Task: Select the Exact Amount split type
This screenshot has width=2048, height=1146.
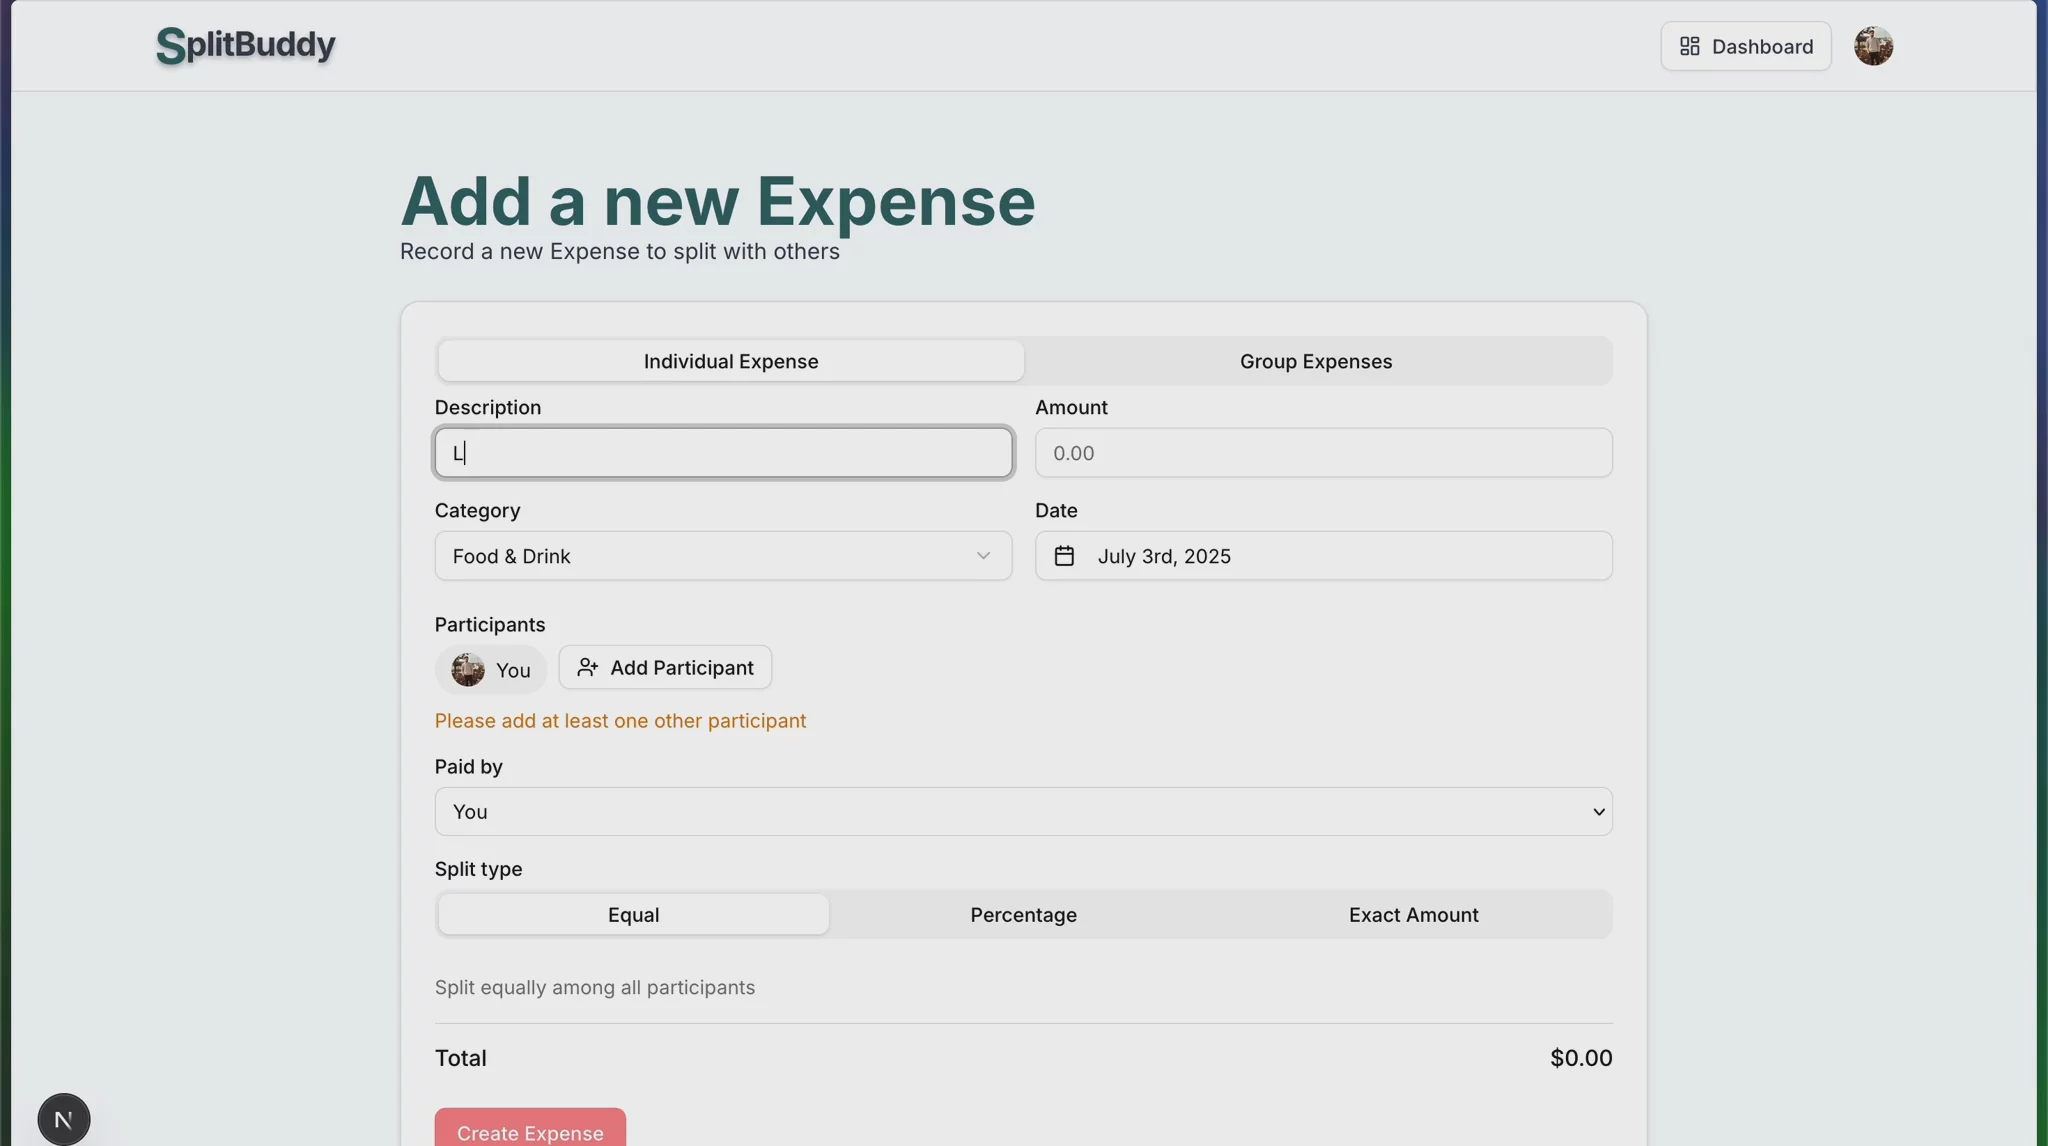Action: pyautogui.click(x=1413, y=915)
